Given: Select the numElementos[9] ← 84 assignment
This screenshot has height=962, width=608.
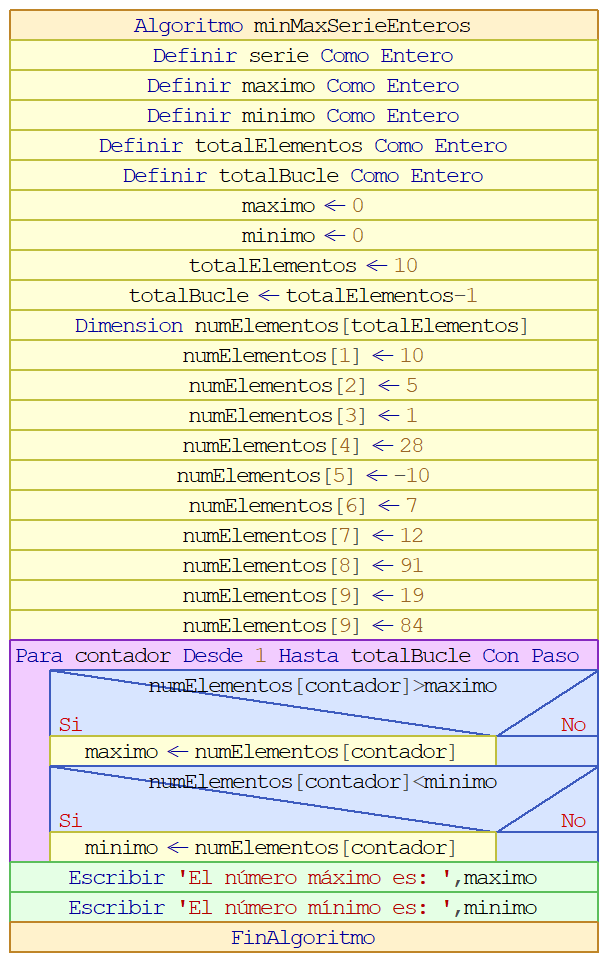Looking at the screenshot, I should point(304,626).
